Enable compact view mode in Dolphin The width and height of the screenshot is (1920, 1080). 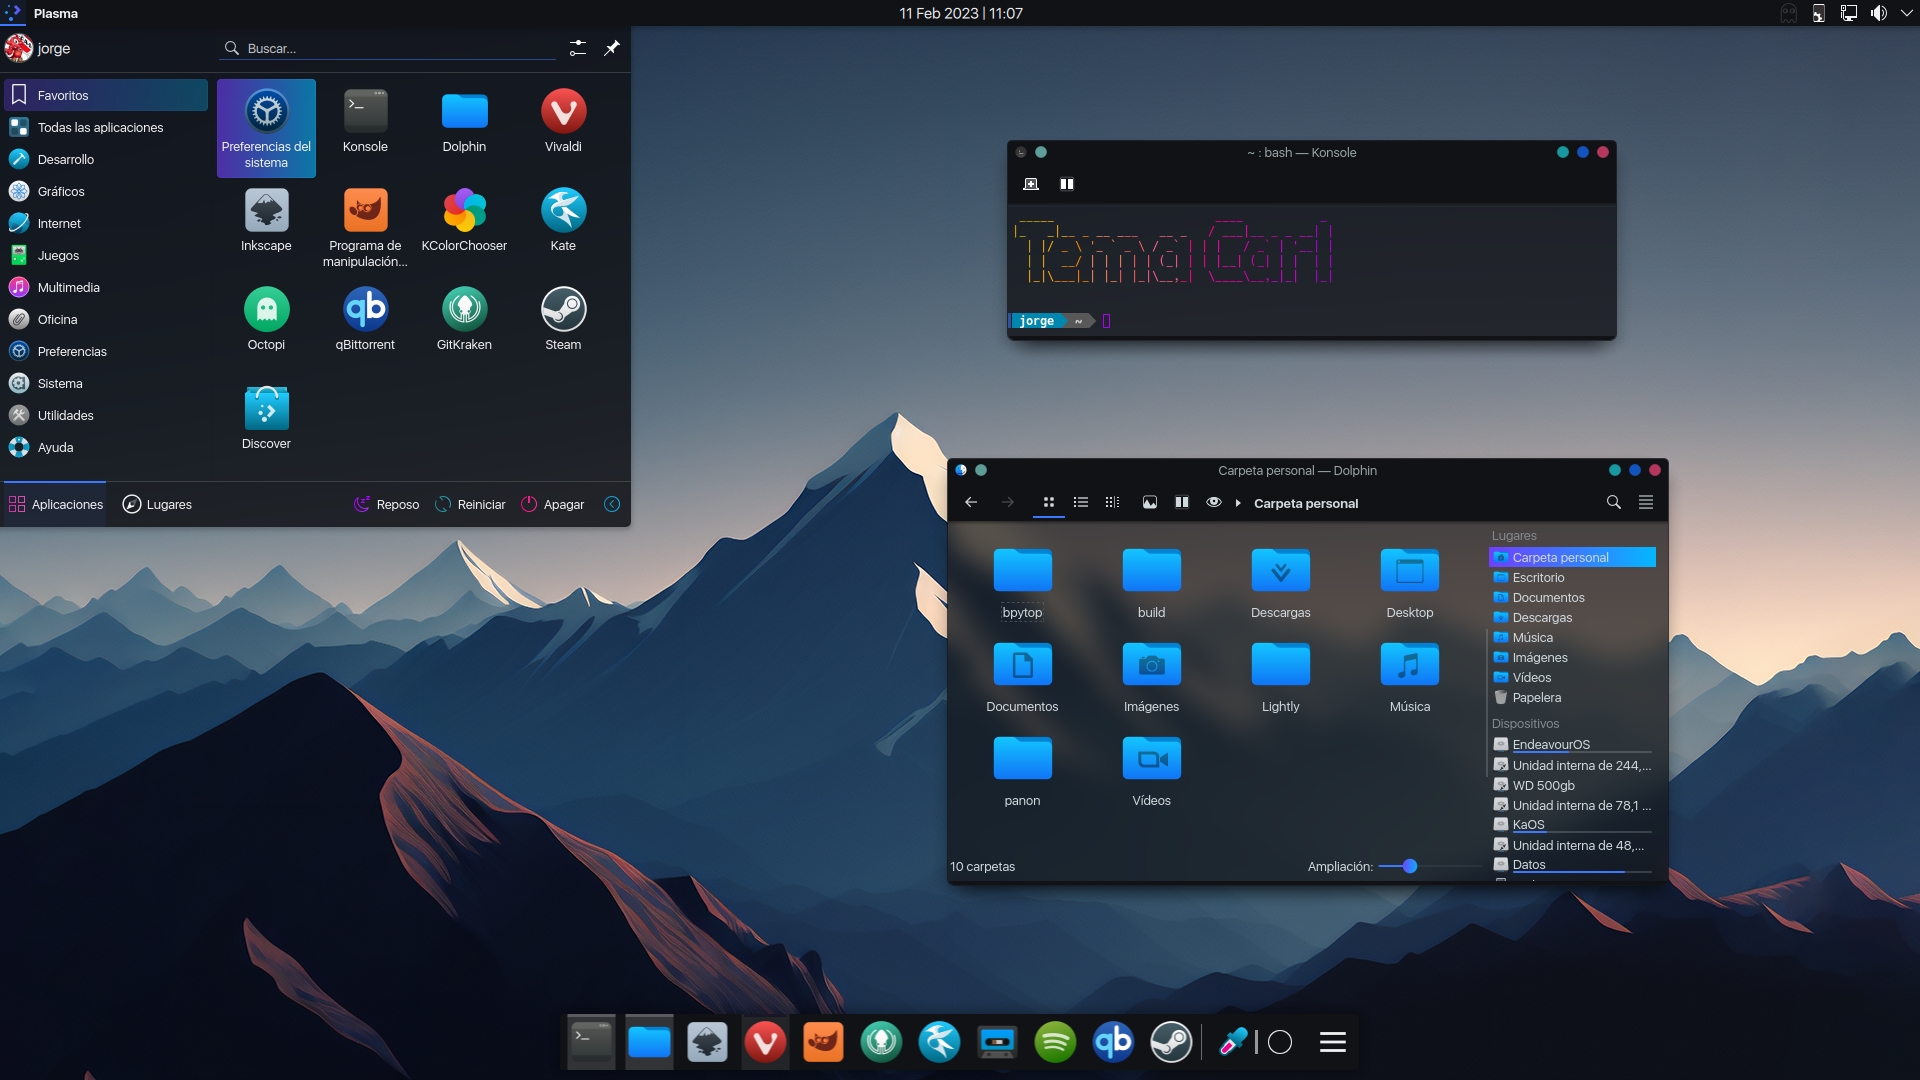click(x=1112, y=503)
